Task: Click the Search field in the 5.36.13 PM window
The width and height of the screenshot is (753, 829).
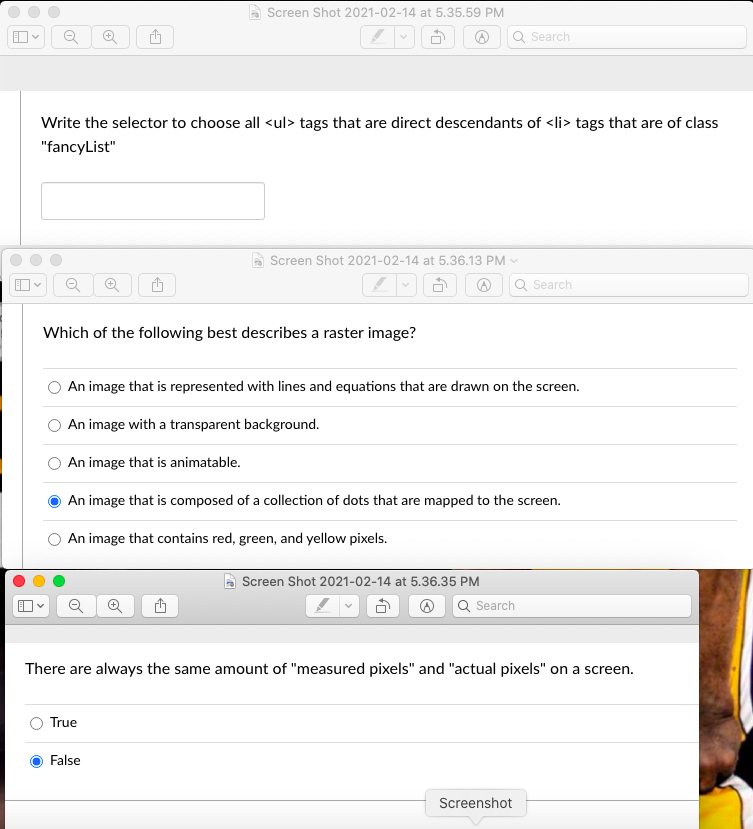Action: click(629, 285)
